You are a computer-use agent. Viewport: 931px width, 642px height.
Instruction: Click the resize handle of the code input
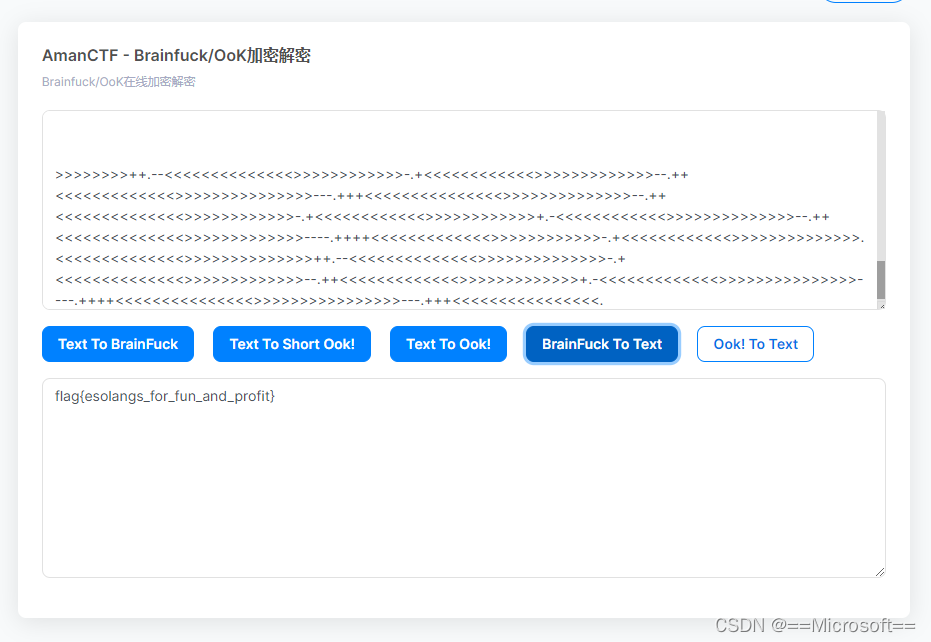(x=881, y=304)
